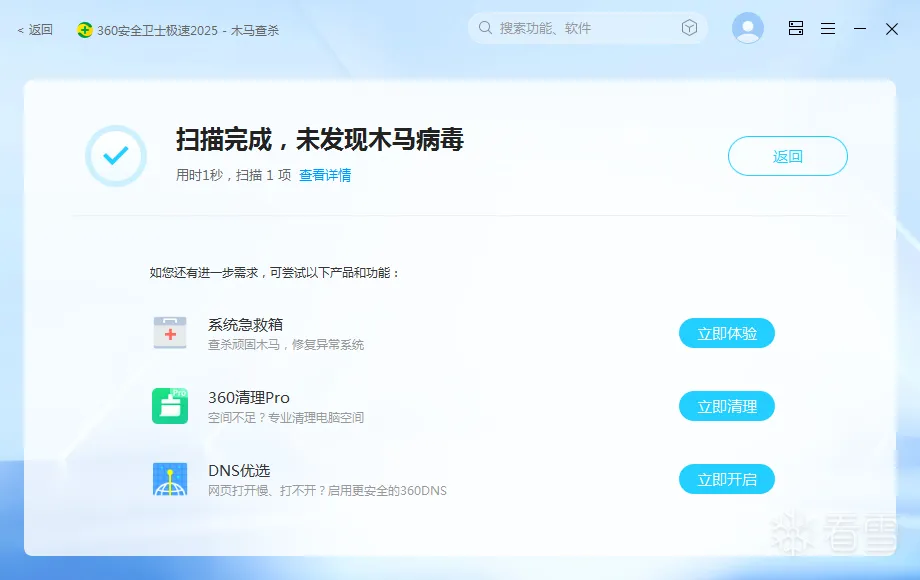The image size is (920, 580).
Task: Click the 网页打开慢、打不开 DNS description
Action: coord(327,491)
